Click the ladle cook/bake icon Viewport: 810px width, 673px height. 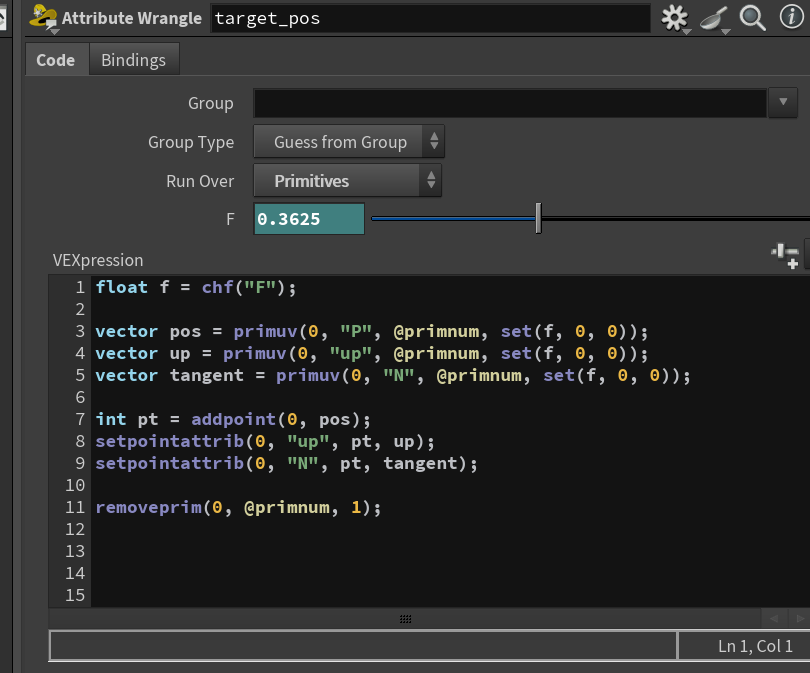click(715, 20)
